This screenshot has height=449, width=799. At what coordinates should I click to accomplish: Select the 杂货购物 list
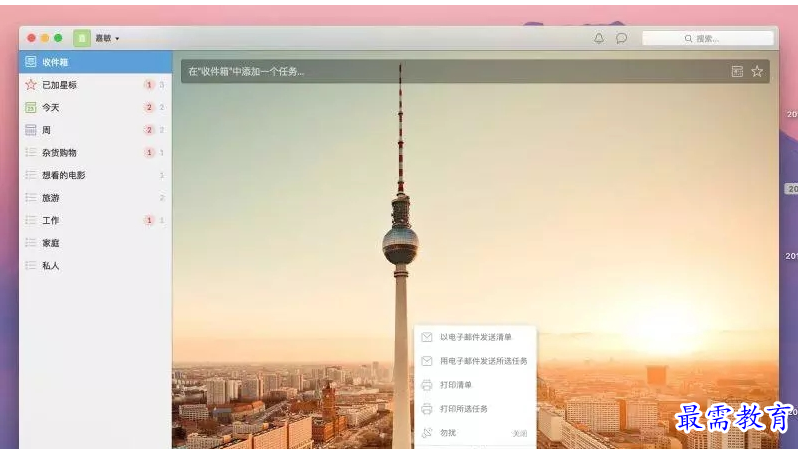(x=95, y=152)
